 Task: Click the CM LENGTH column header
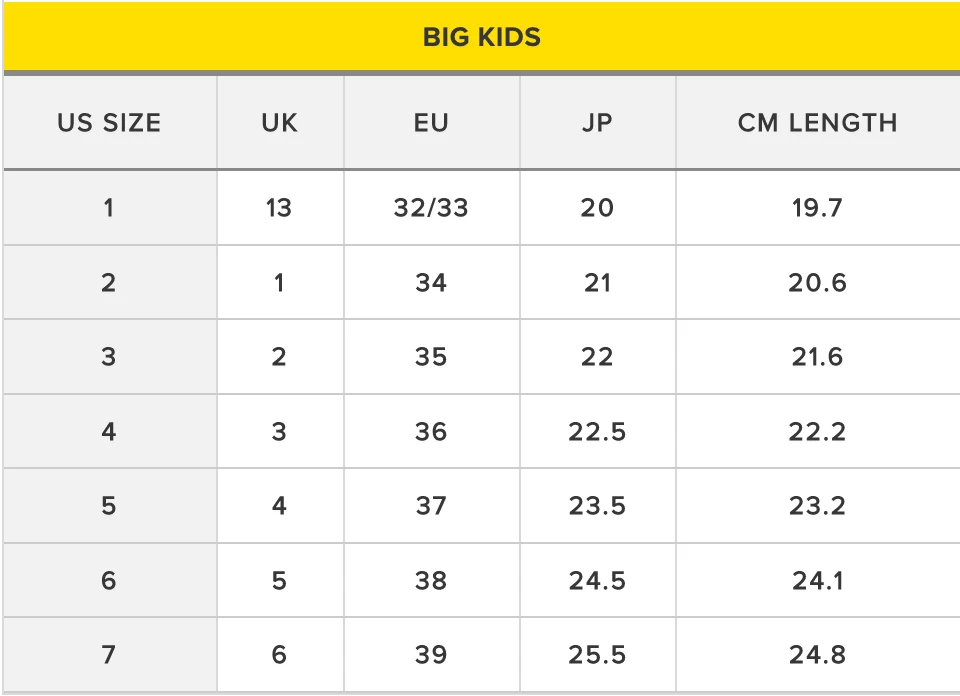pyautogui.click(x=817, y=123)
